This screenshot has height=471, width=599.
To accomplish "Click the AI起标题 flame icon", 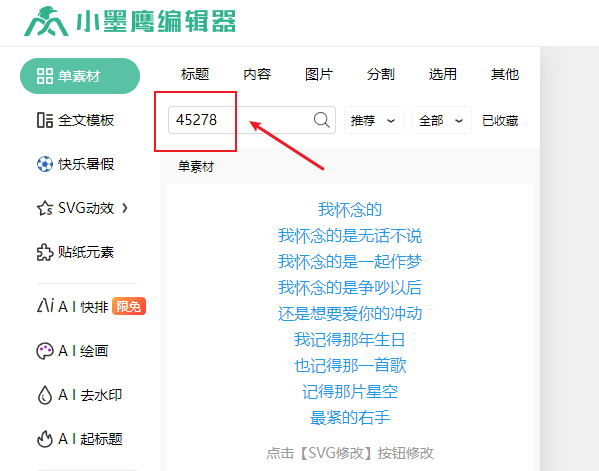I will 45,439.
